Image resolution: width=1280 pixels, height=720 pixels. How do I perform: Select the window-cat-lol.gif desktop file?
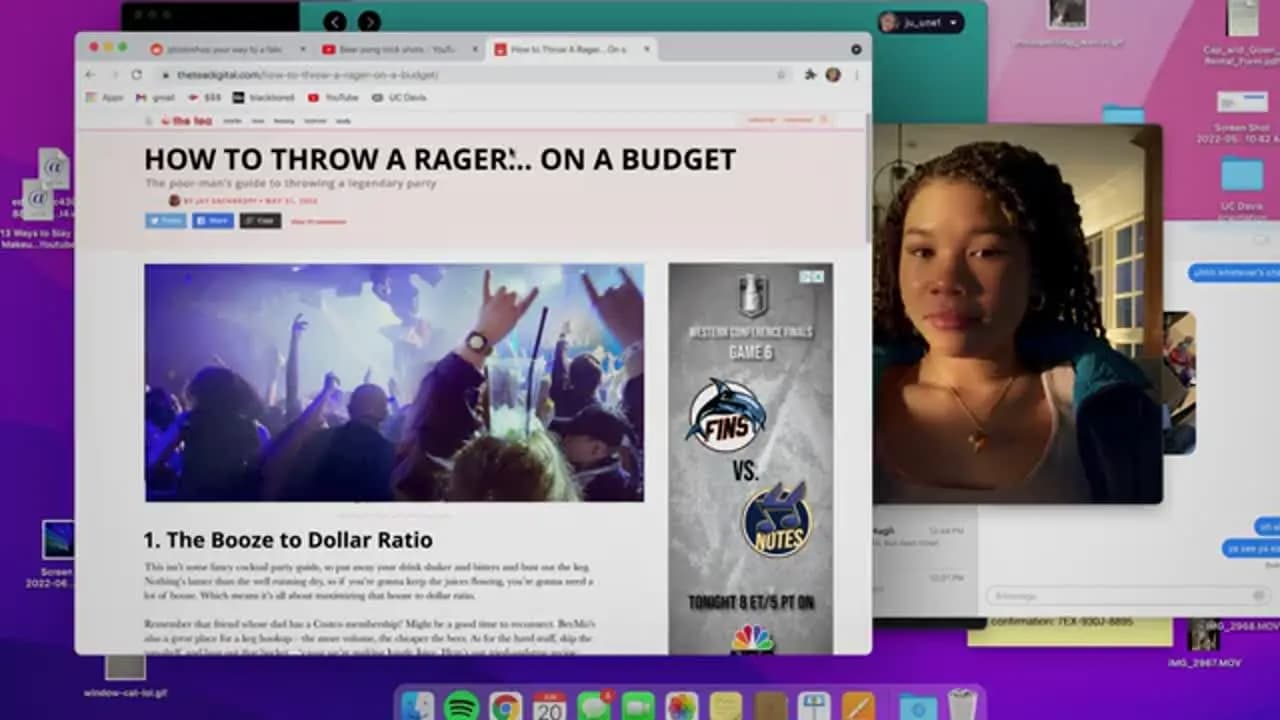point(126,676)
